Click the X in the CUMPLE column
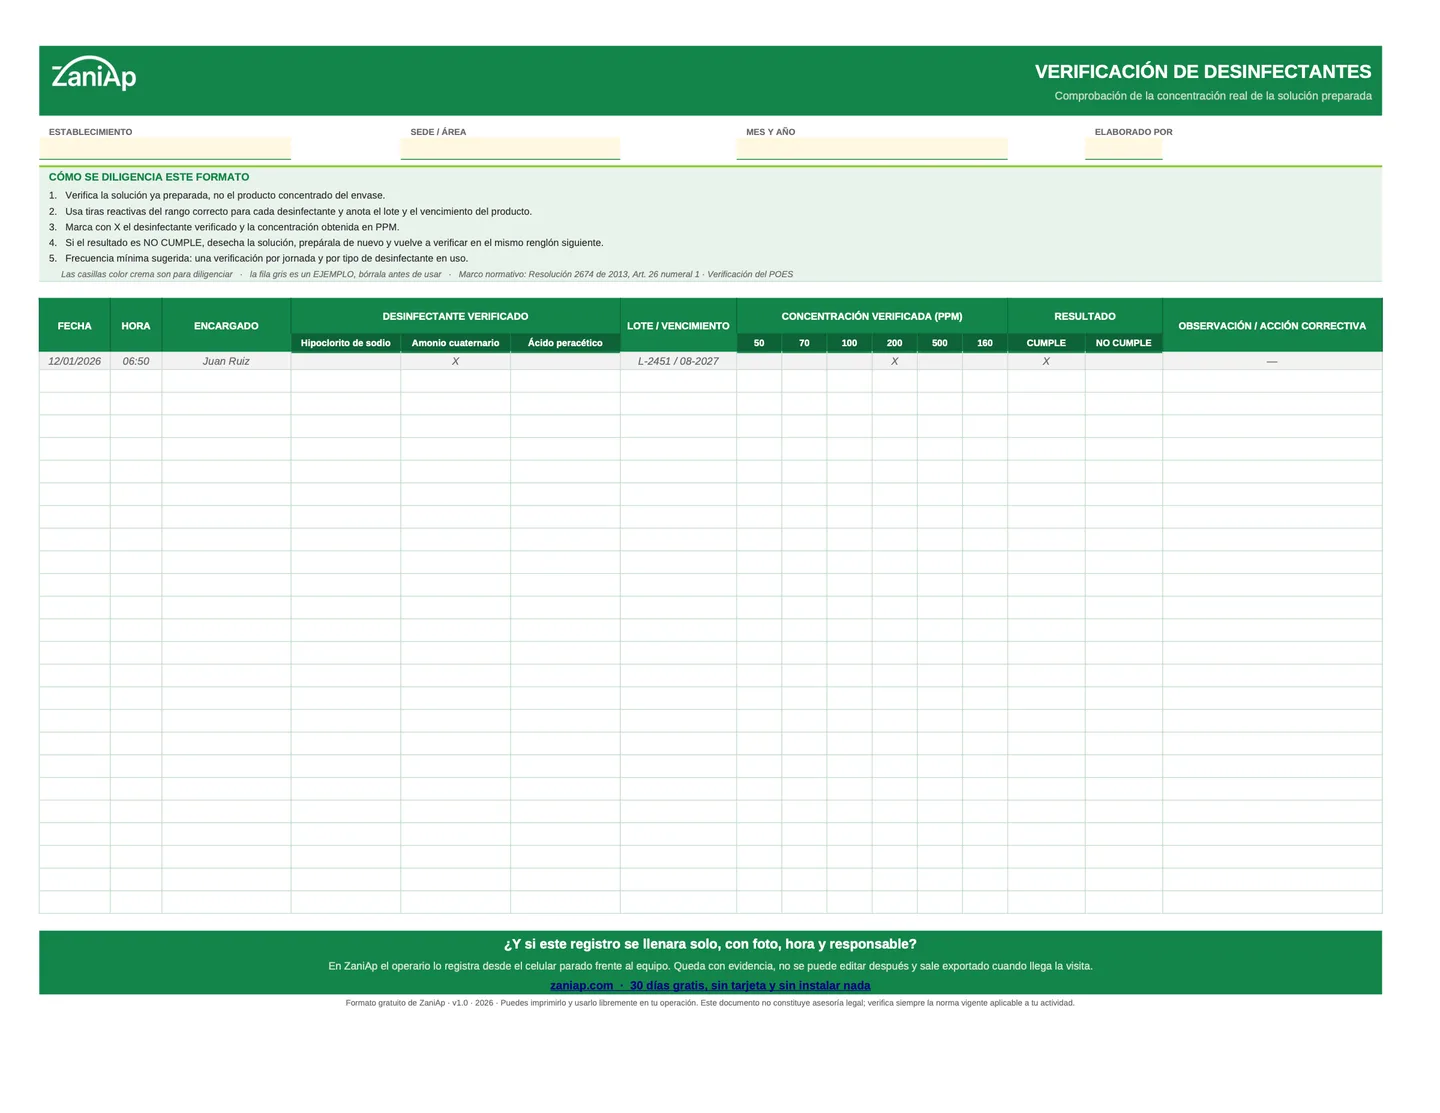The height and width of the screenshot is (1113, 1440). (x=1046, y=361)
